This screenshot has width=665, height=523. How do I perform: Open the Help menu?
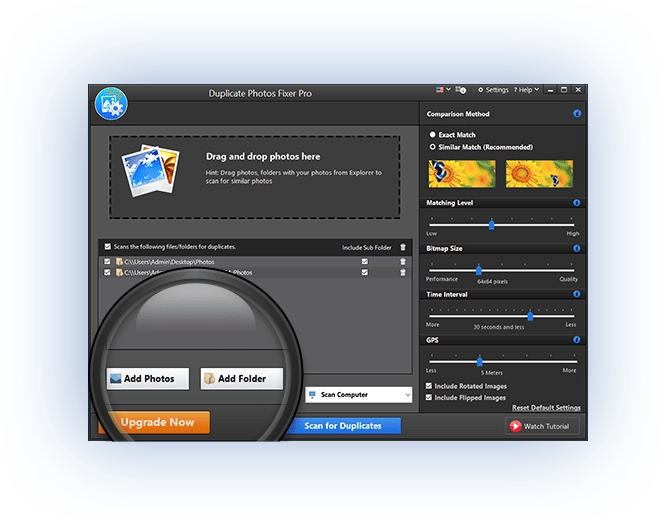[x=526, y=90]
